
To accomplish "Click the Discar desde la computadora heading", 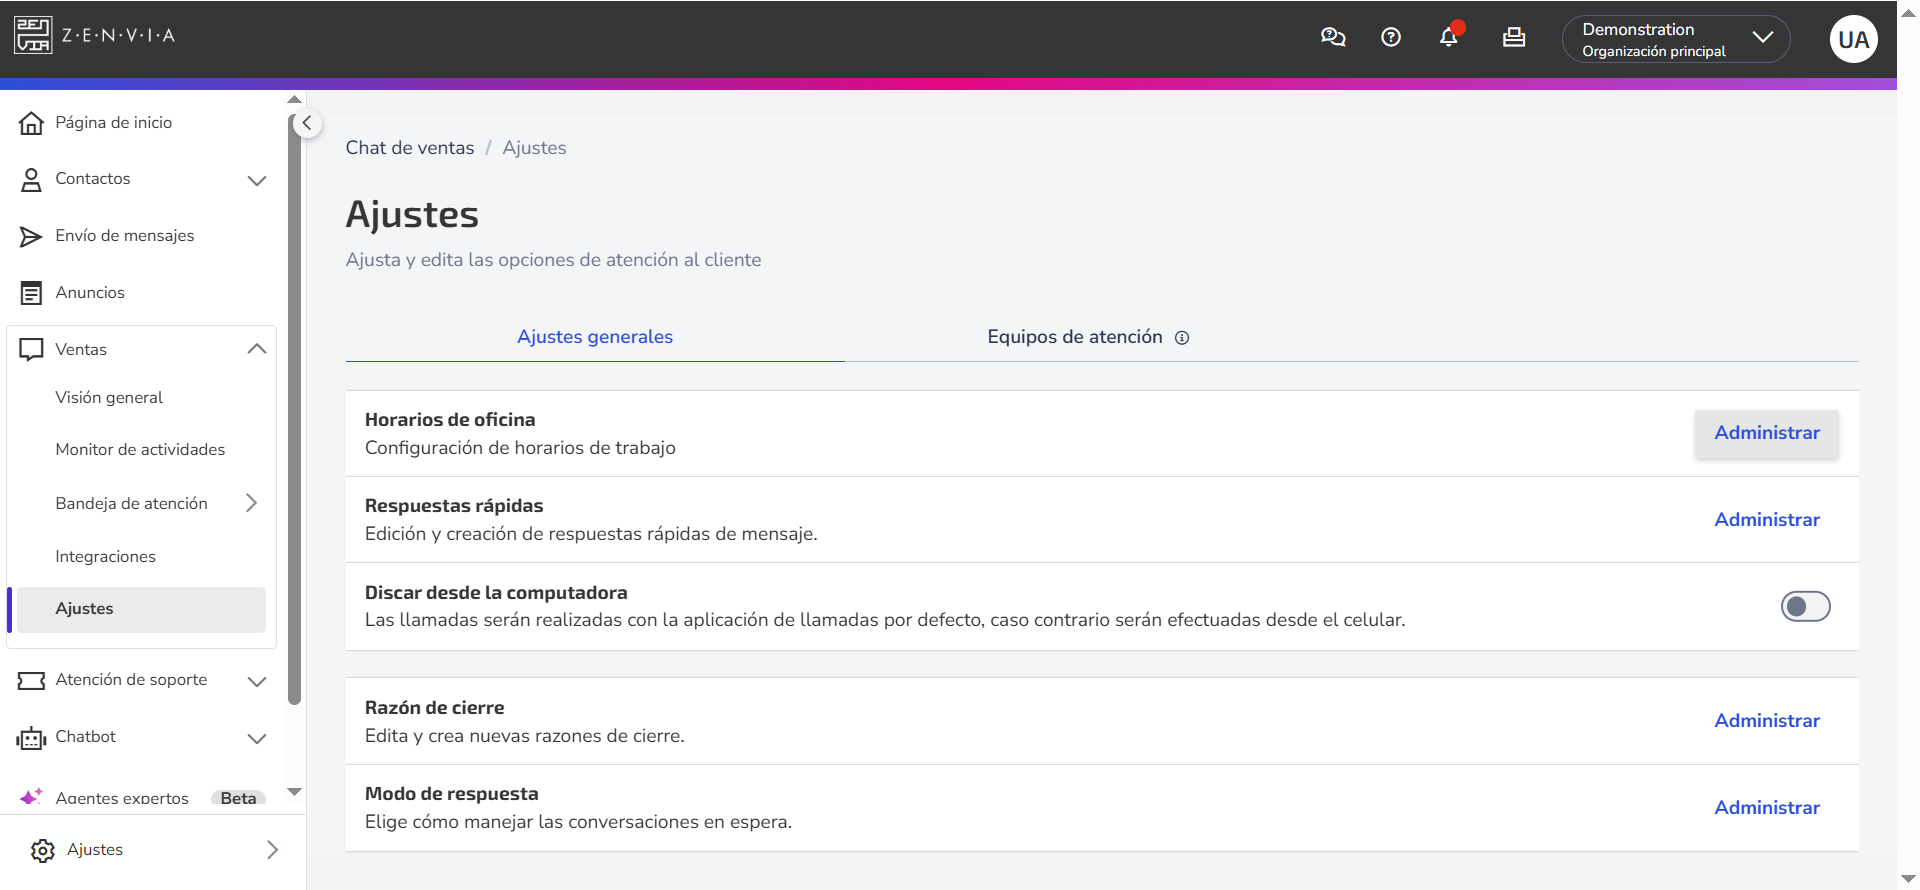I will click(x=496, y=593).
